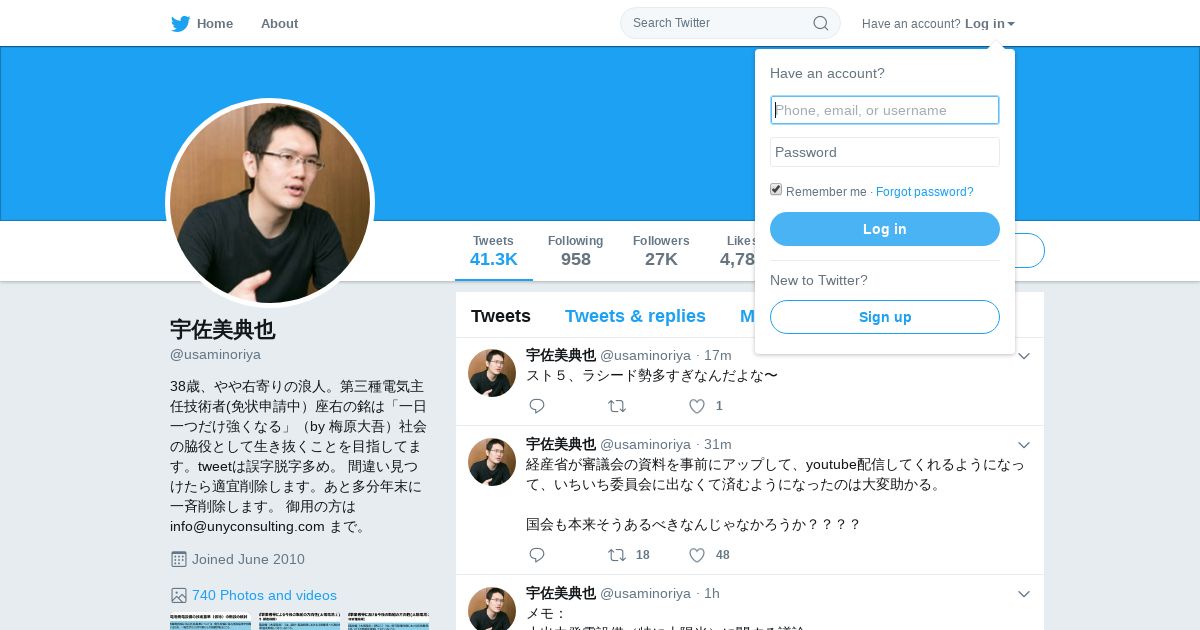Retweet the スト5 tweet
Viewport: 1200px width, 630px height.
click(x=617, y=406)
